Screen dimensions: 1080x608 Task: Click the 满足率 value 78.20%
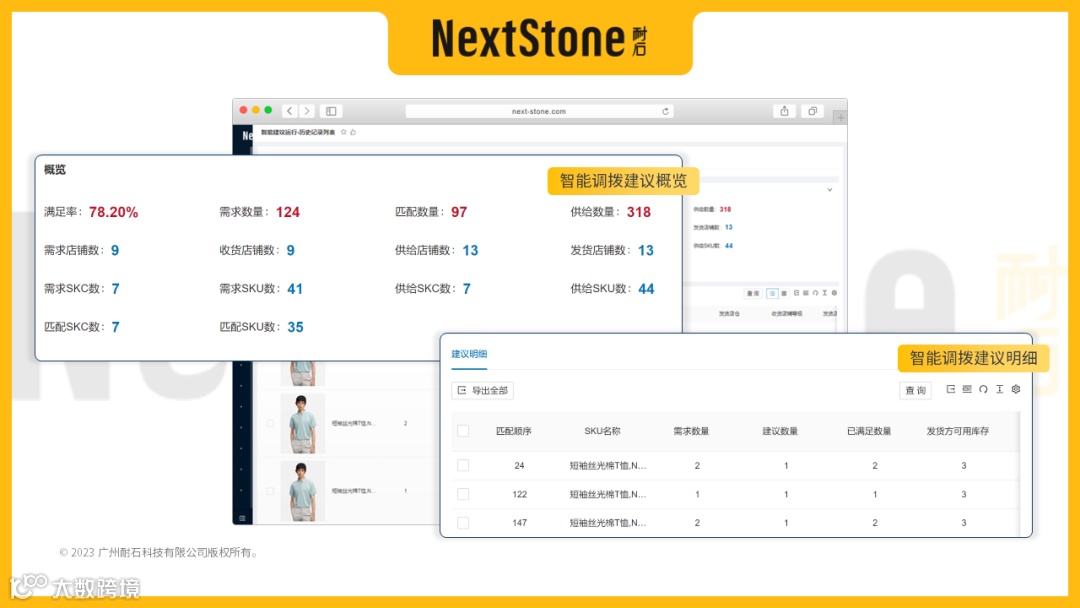(114, 212)
